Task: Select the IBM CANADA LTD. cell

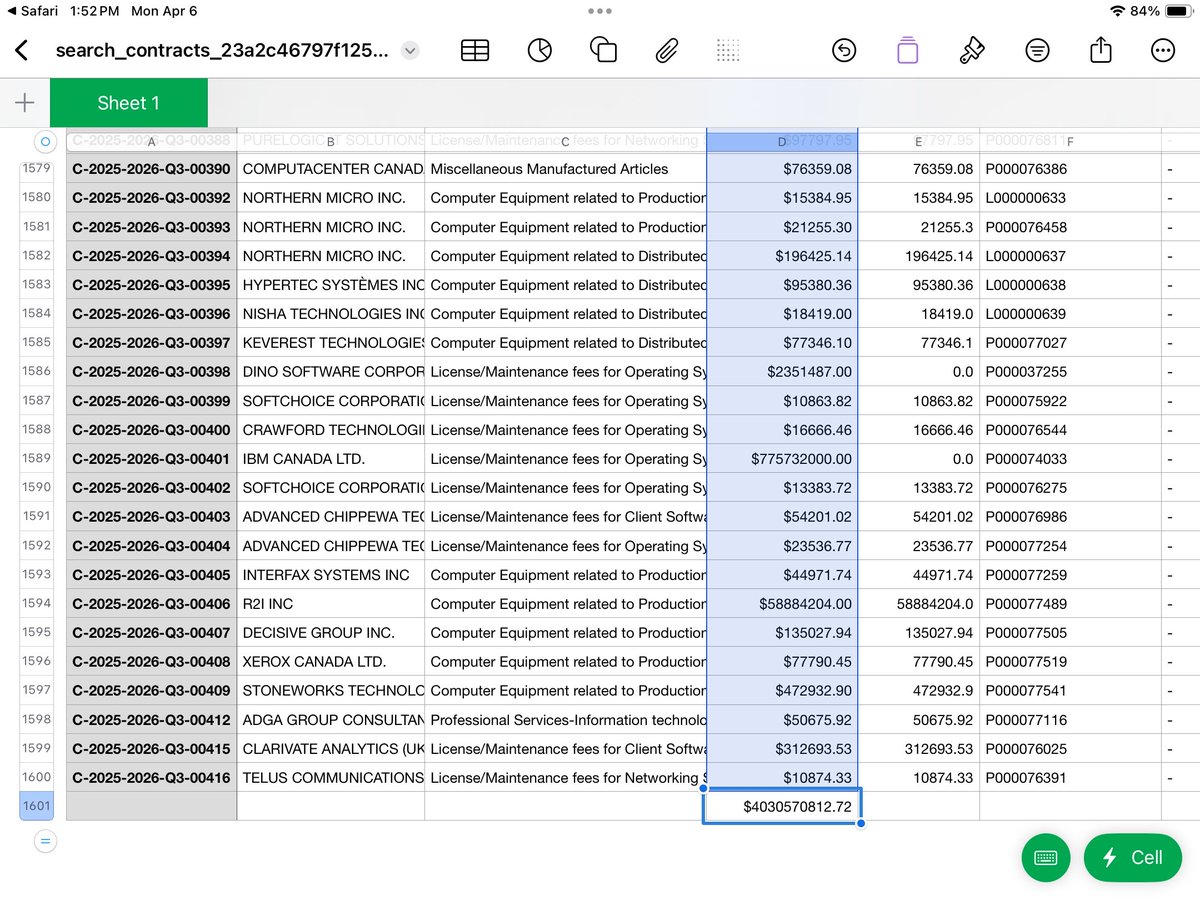Action: point(331,459)
